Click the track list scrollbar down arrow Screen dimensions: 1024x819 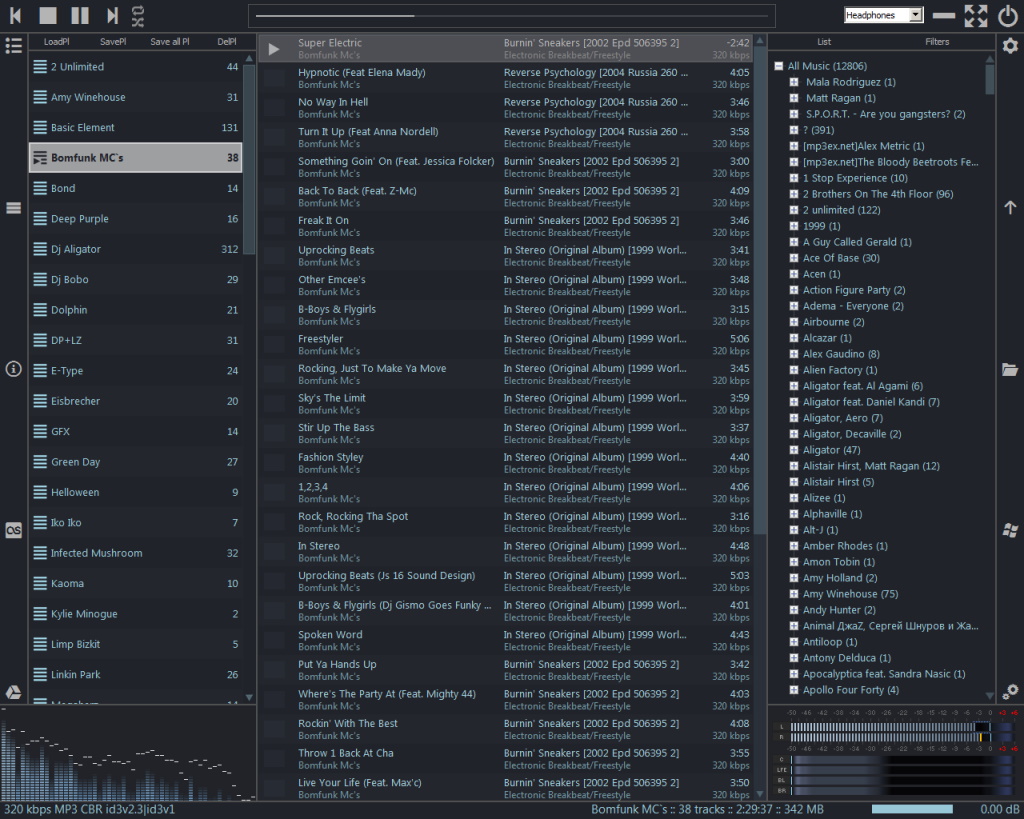pyautogui.click(x=760, y=794)
